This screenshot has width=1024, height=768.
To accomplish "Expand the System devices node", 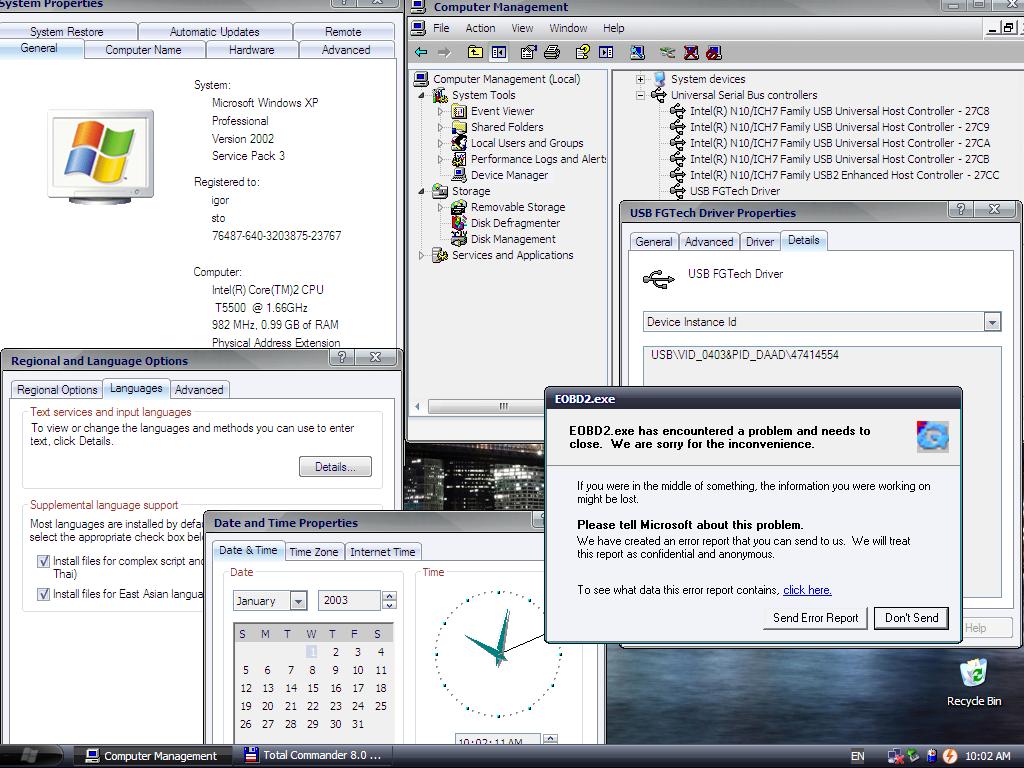I will 641,79.
